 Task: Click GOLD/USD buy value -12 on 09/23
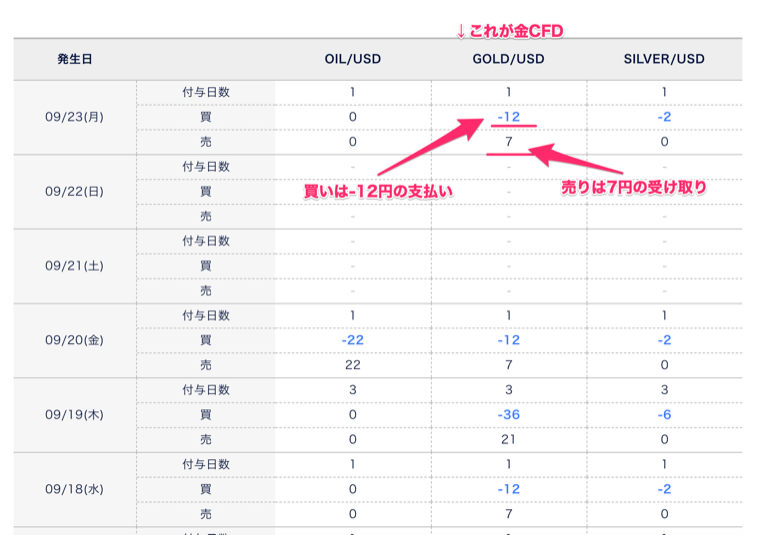coord(508,117)
